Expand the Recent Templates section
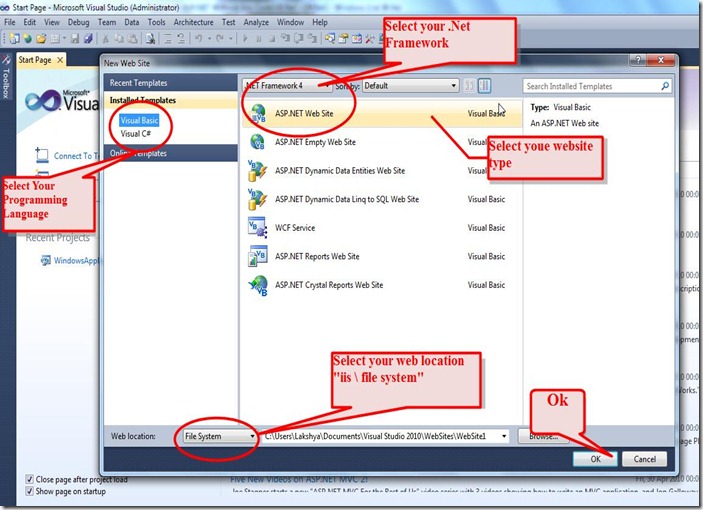 170,83
